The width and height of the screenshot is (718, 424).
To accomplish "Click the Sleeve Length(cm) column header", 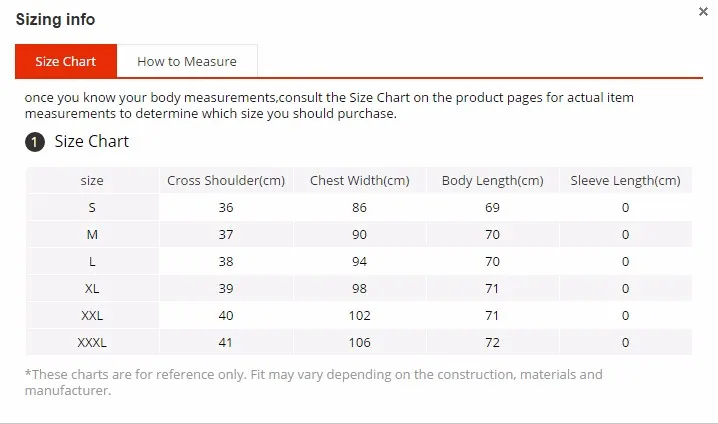I will tap(626, 180).
